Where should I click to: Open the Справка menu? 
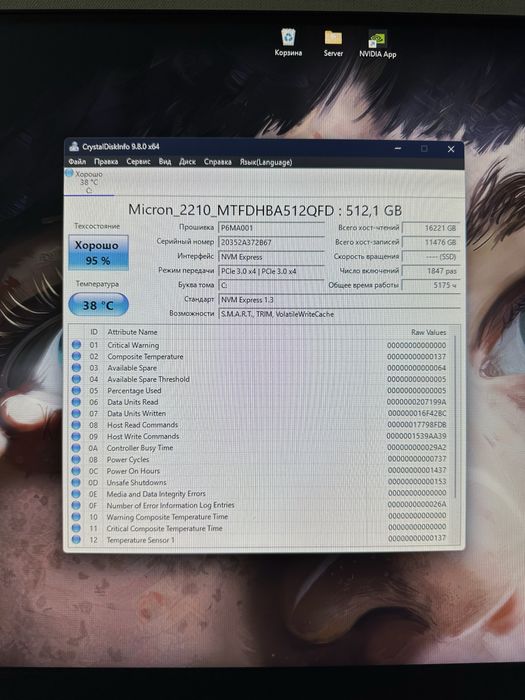point(217,162)
